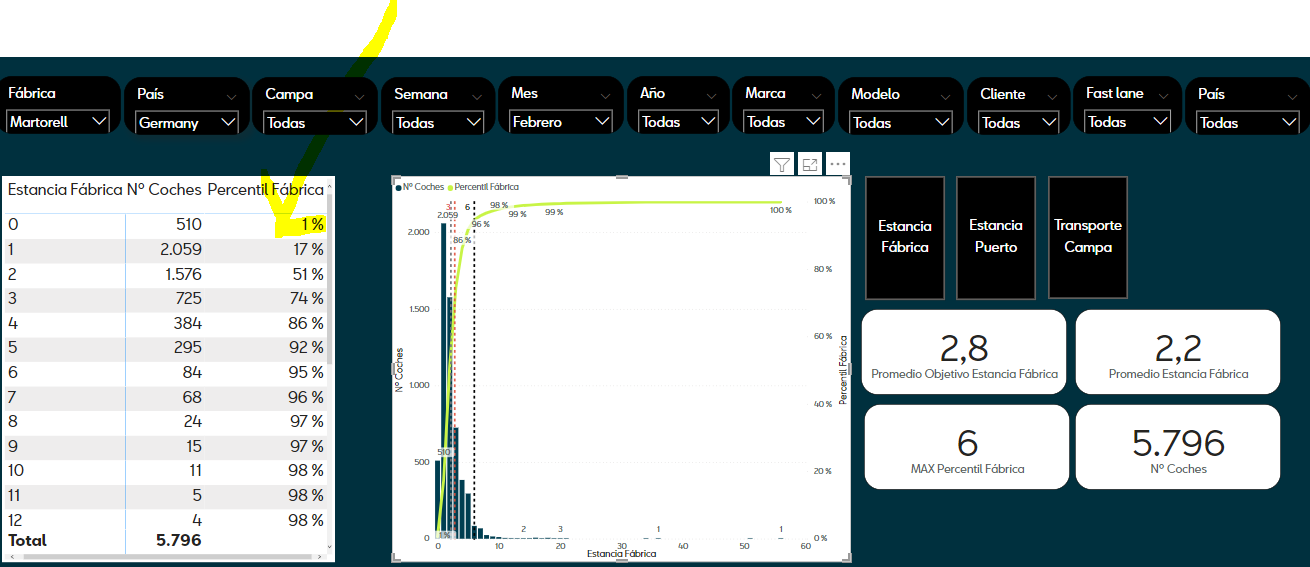Open the Año slicer dropdown

click(x=679, y=122)
